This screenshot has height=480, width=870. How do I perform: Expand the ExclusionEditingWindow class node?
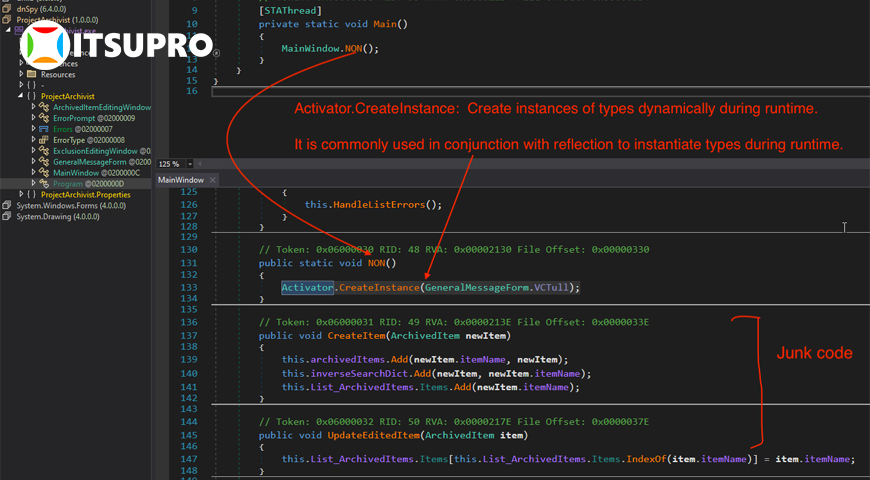point(34,150)
